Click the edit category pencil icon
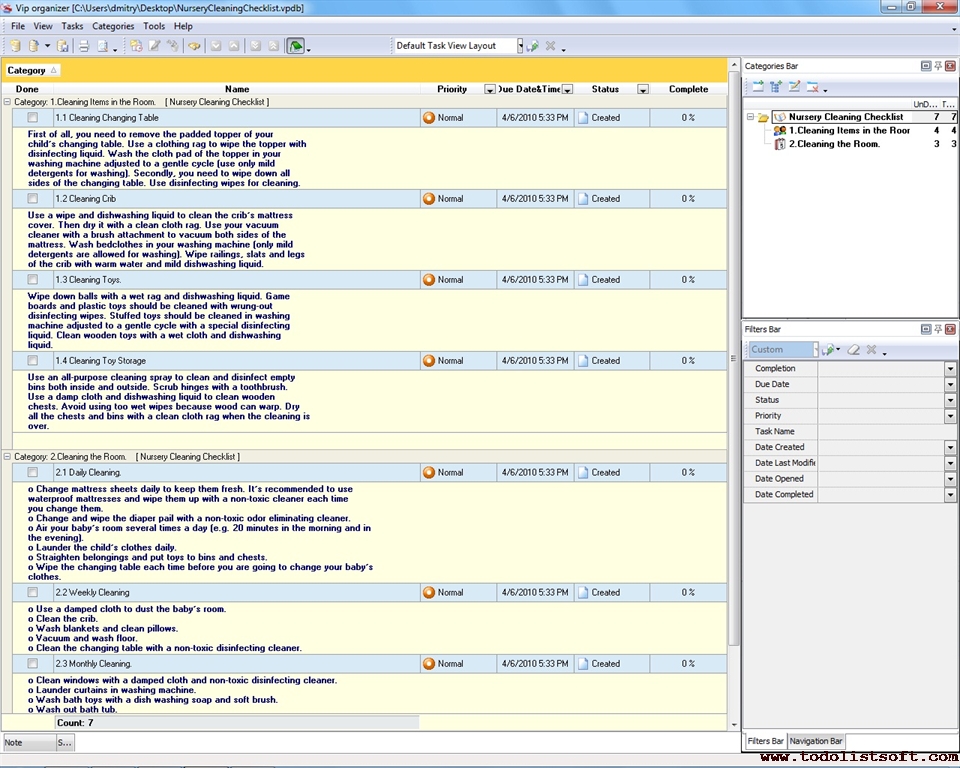 coord(794,87)
